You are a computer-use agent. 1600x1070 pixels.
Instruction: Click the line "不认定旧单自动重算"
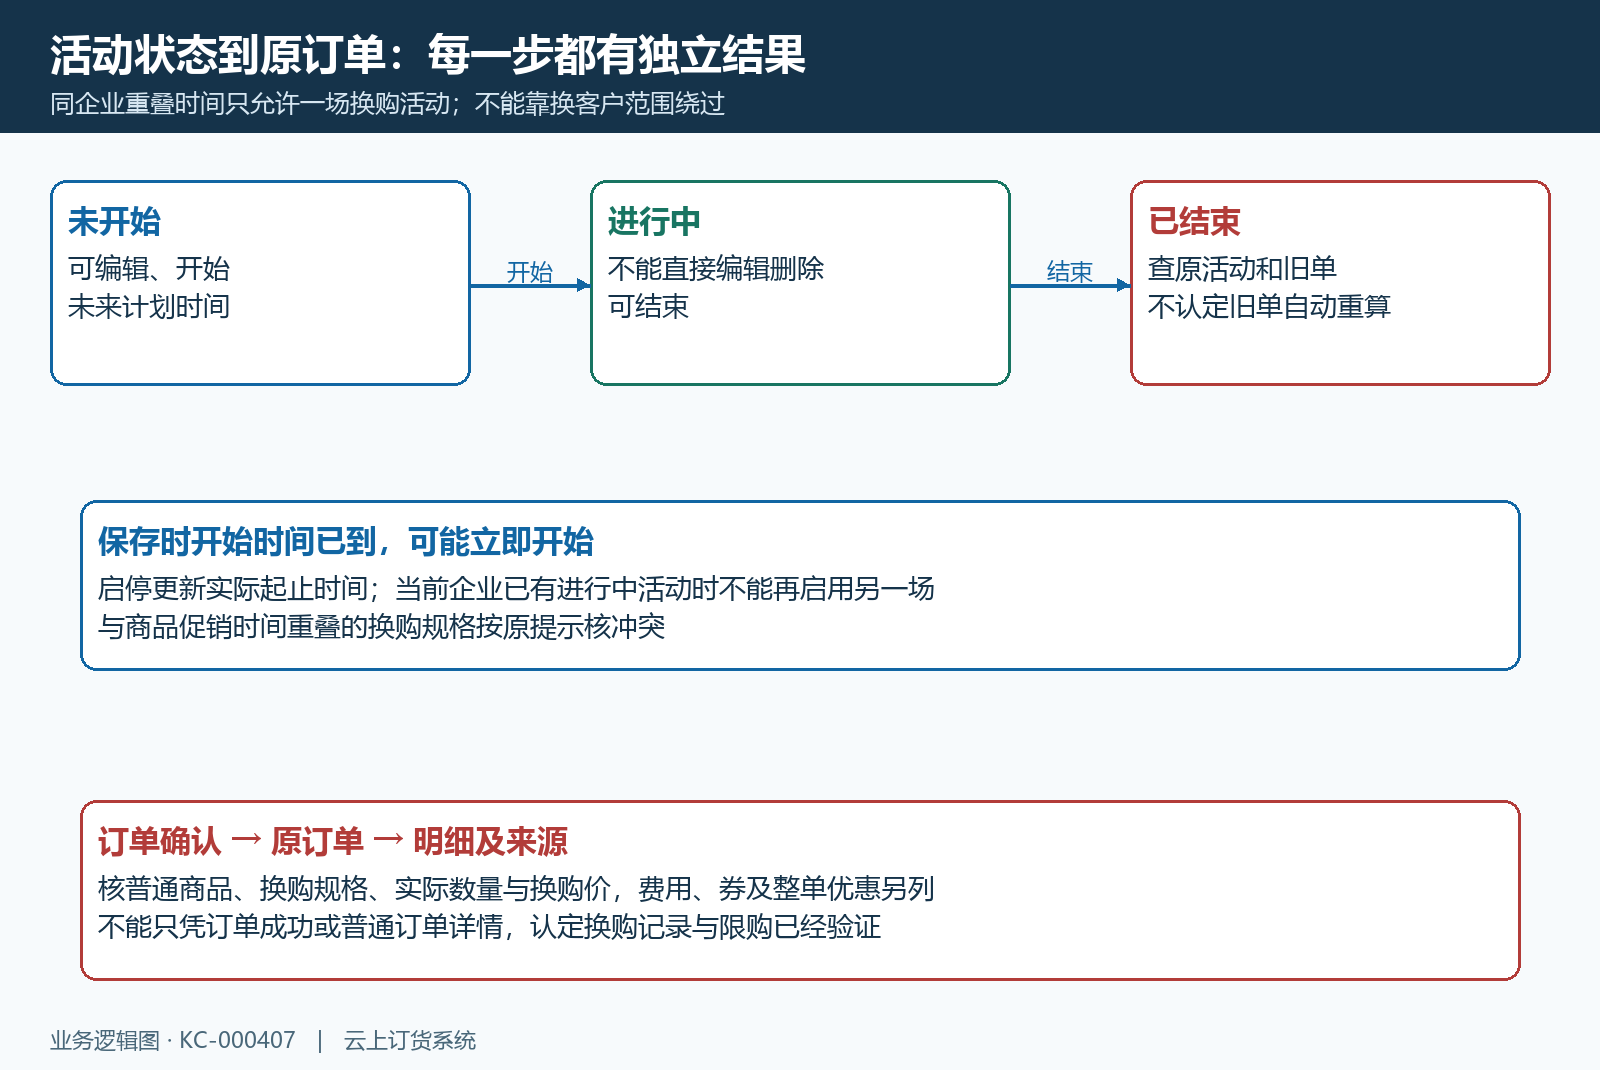pyautogui.click(x=1269, y=306)
